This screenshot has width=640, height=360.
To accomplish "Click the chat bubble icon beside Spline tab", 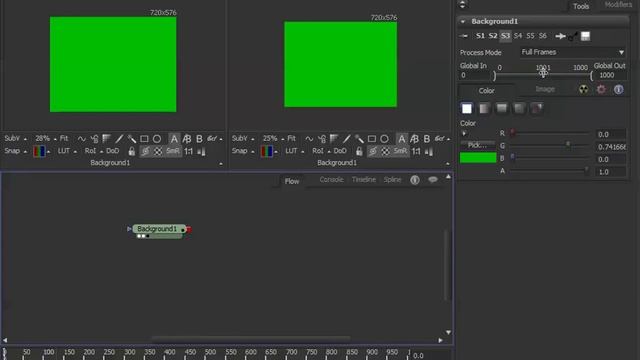I will tap(433, 180).
